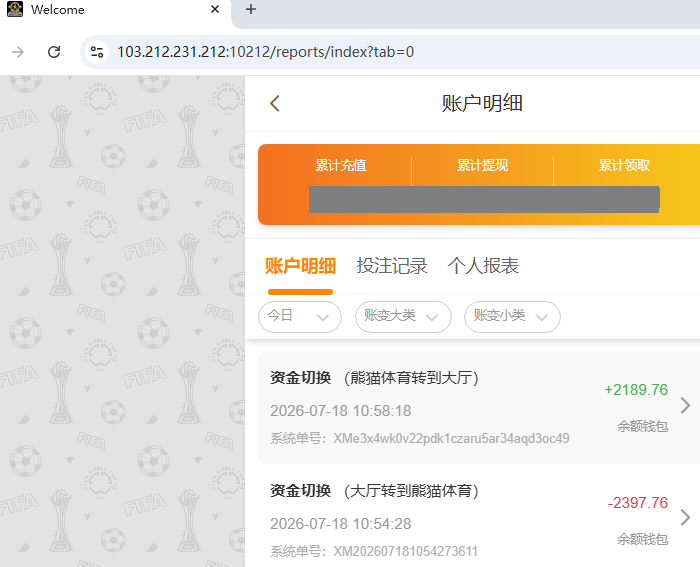The image size is (700, 567).
Task: Click record title 熊猫体育转到大厅
Action: point(411,378)
